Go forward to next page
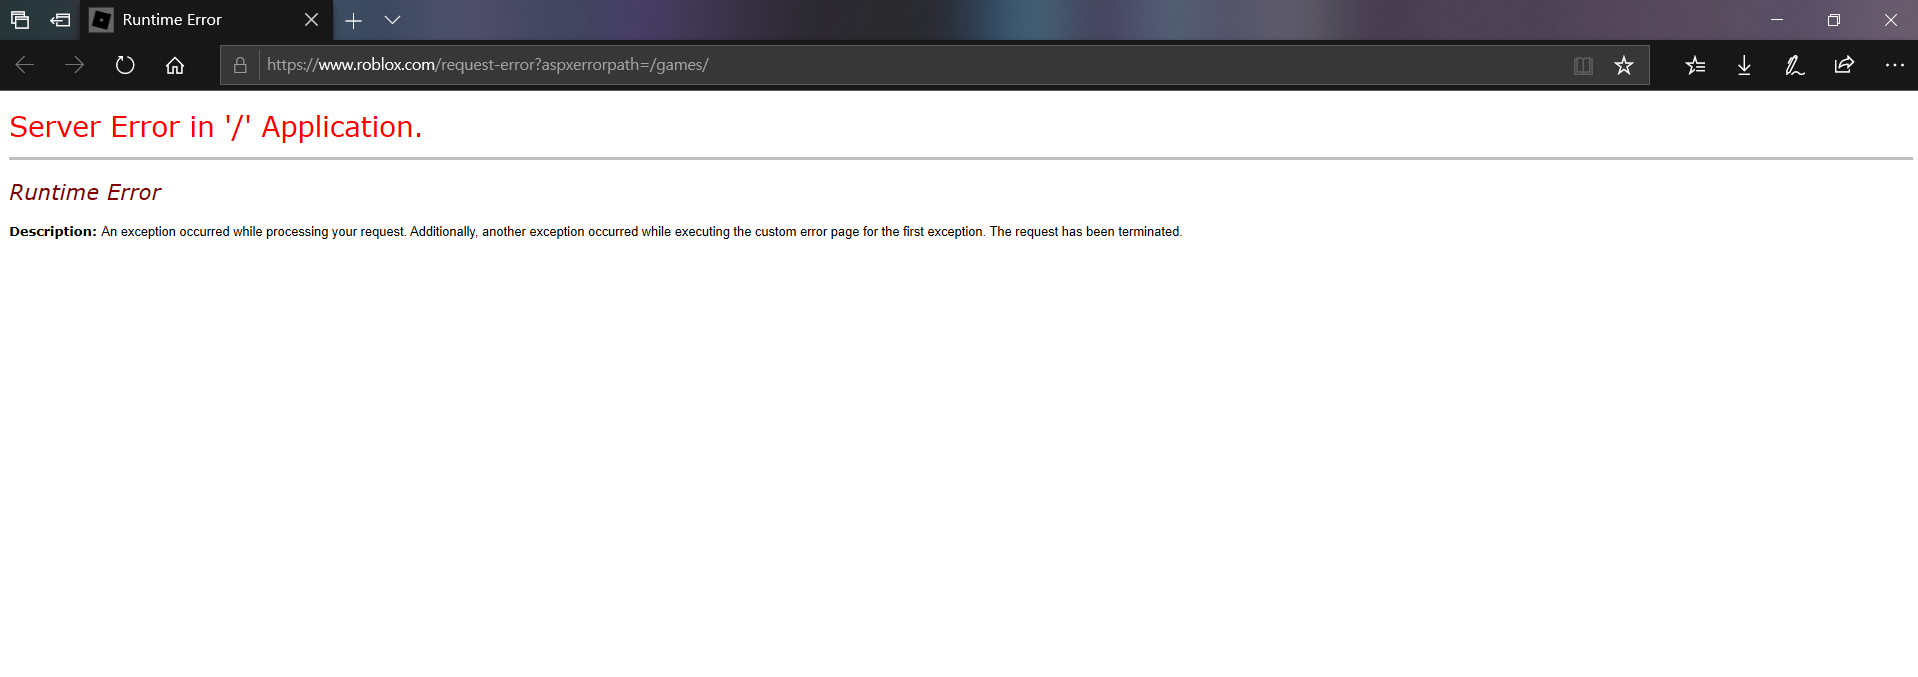Image resolution: width=1918 pixels, height=677 pixels. (75, 65)
